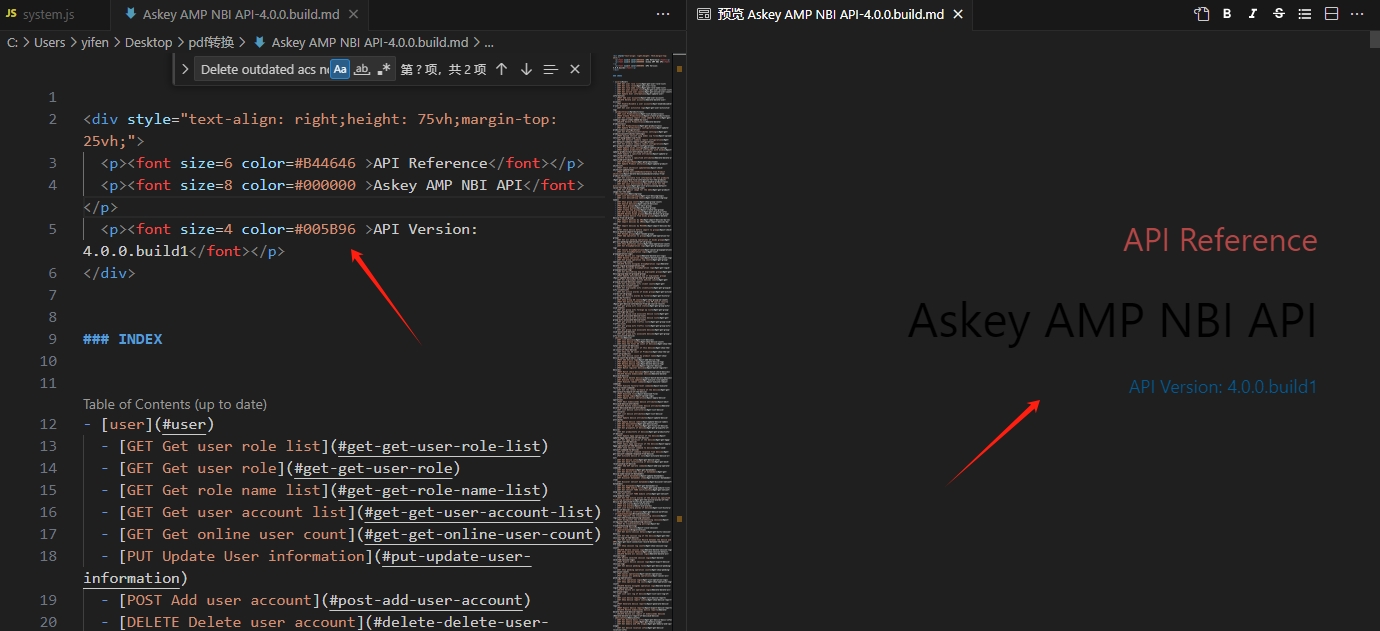Click color value #B44646 on line 3

[x=325, y=163]
